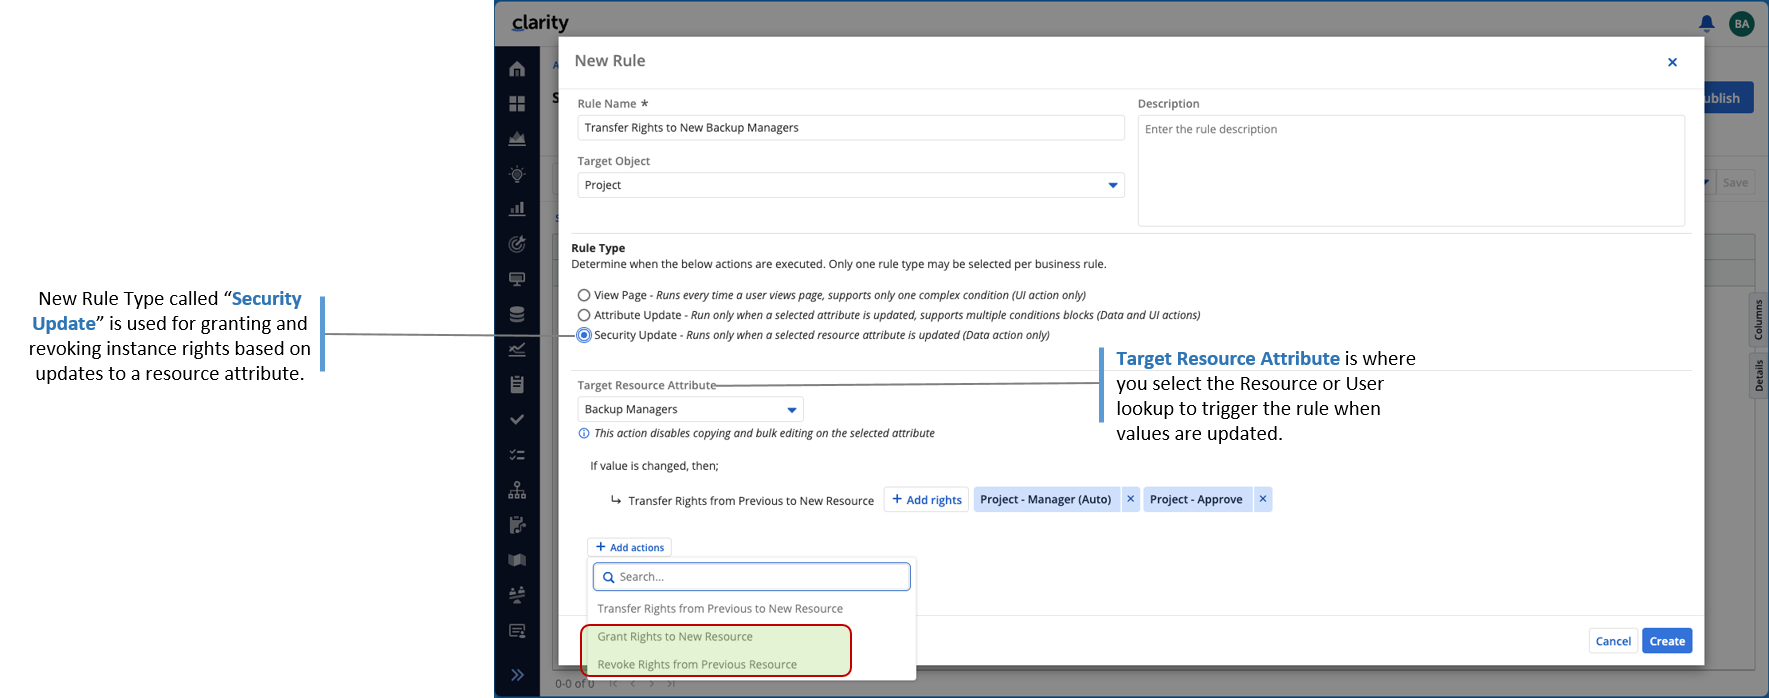
Task: Open the bar chart icon in sidebar
Action: (x=517, y=209)
